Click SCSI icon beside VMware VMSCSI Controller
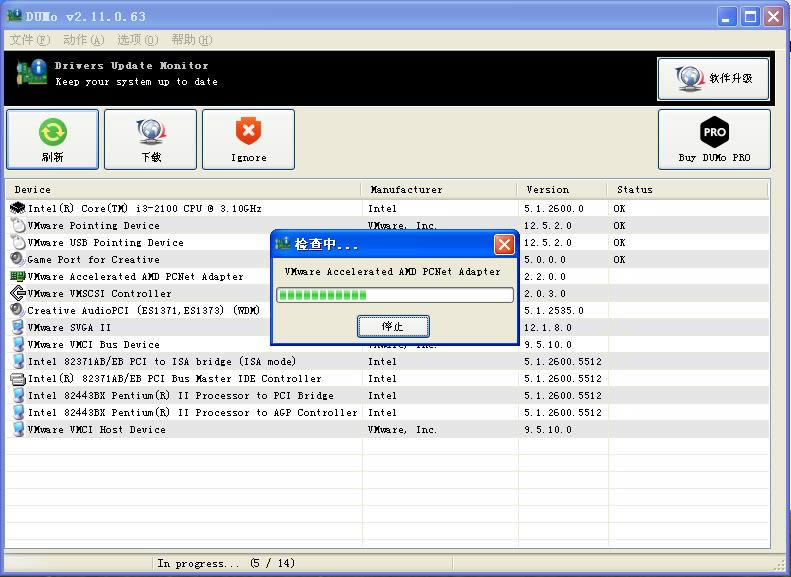Screen dimensions: 791x577 coord(18,293)
